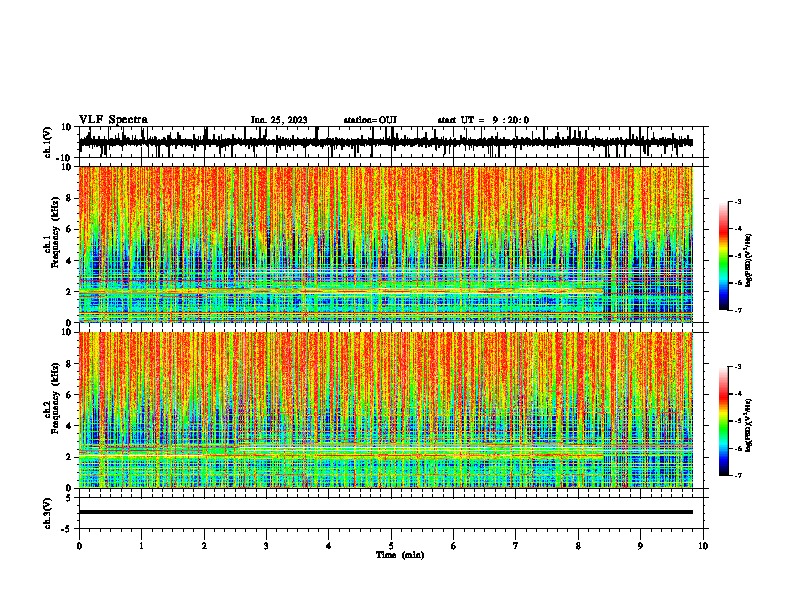Click the ch.1 voltage waveform panel
This screenshot has width=792, height=612.
click(393, 142)
